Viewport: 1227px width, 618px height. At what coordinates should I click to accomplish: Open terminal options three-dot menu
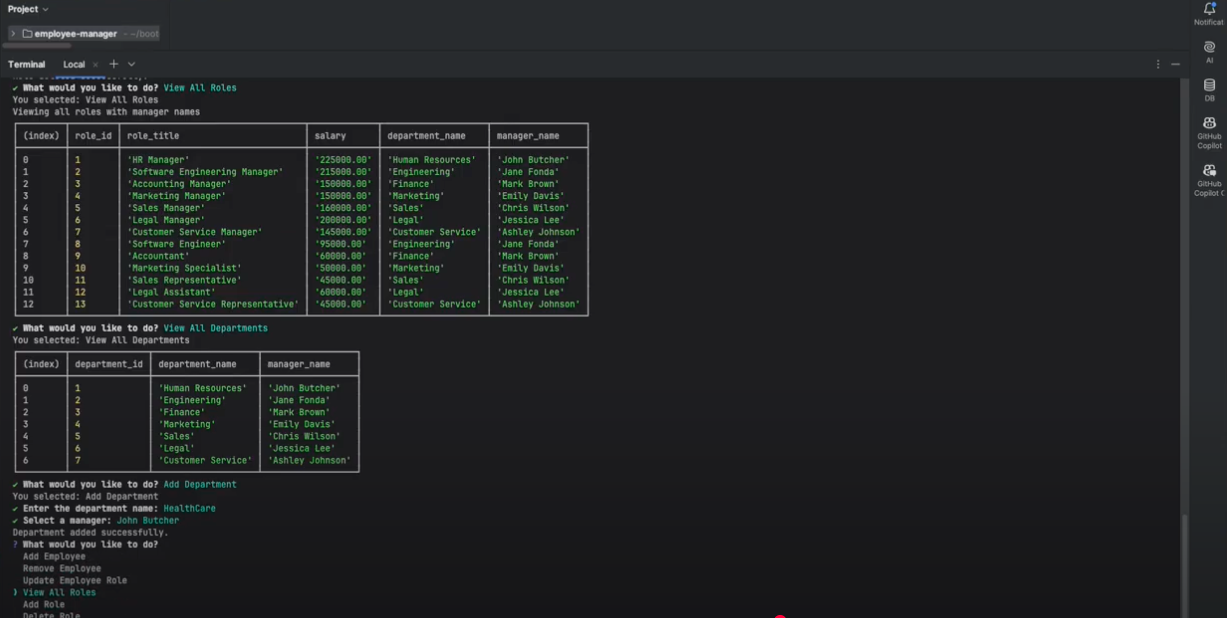coord(1158,64)
